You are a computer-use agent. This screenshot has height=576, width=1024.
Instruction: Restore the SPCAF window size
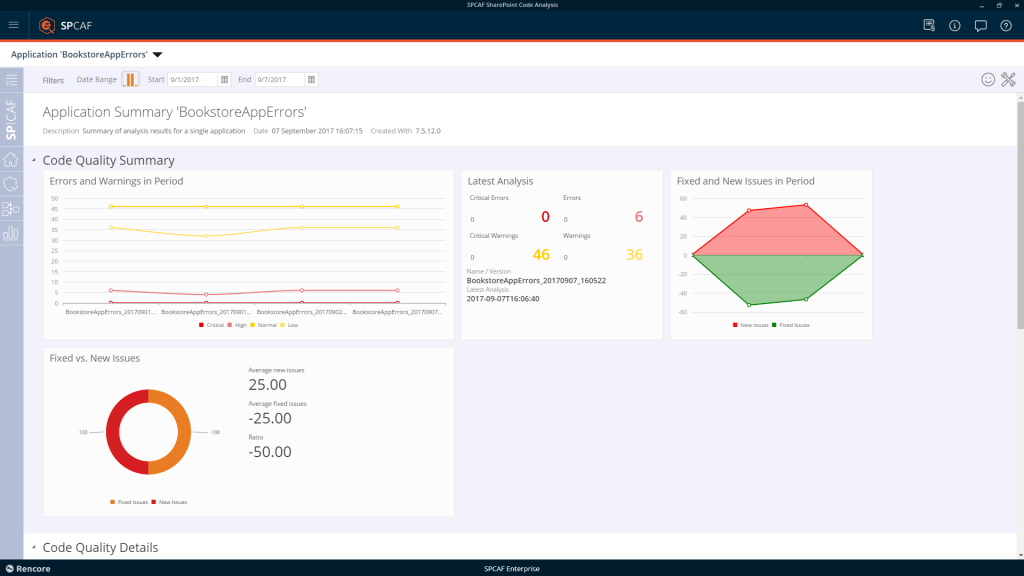(999, 5)
